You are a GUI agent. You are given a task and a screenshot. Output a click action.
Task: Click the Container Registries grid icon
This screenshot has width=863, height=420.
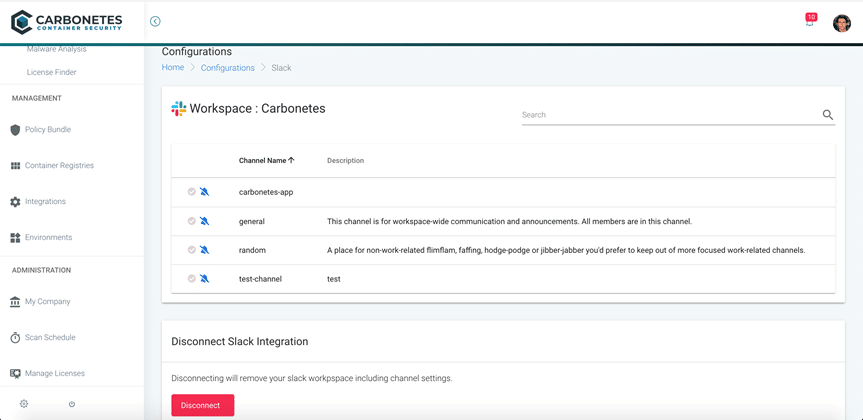[x=15, y=166]
